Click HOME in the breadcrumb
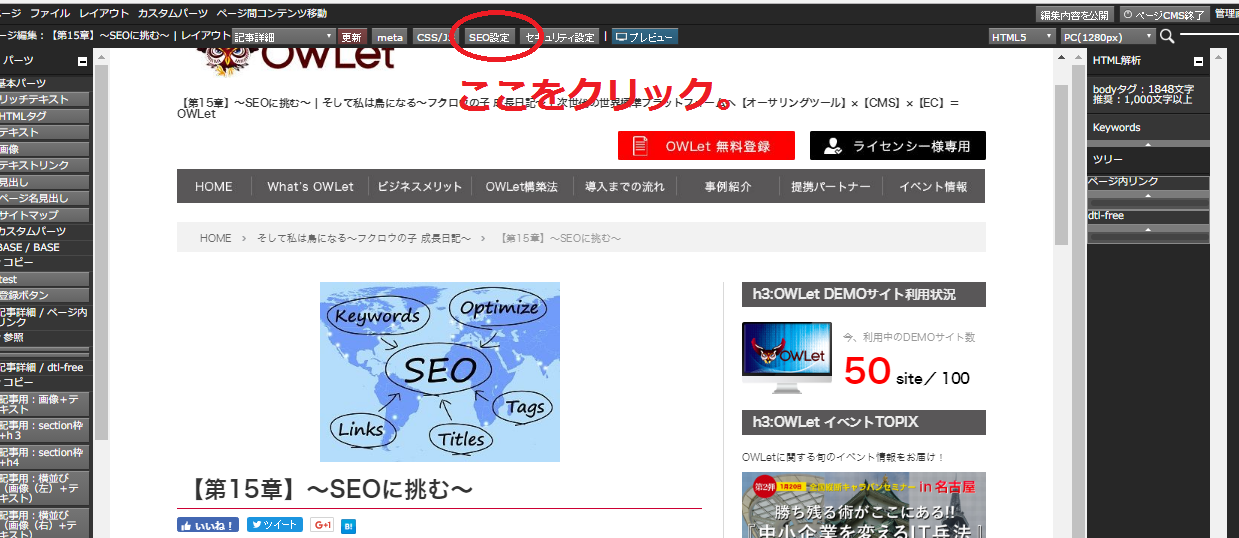1239x538 pixels. [x=215, y=238]
